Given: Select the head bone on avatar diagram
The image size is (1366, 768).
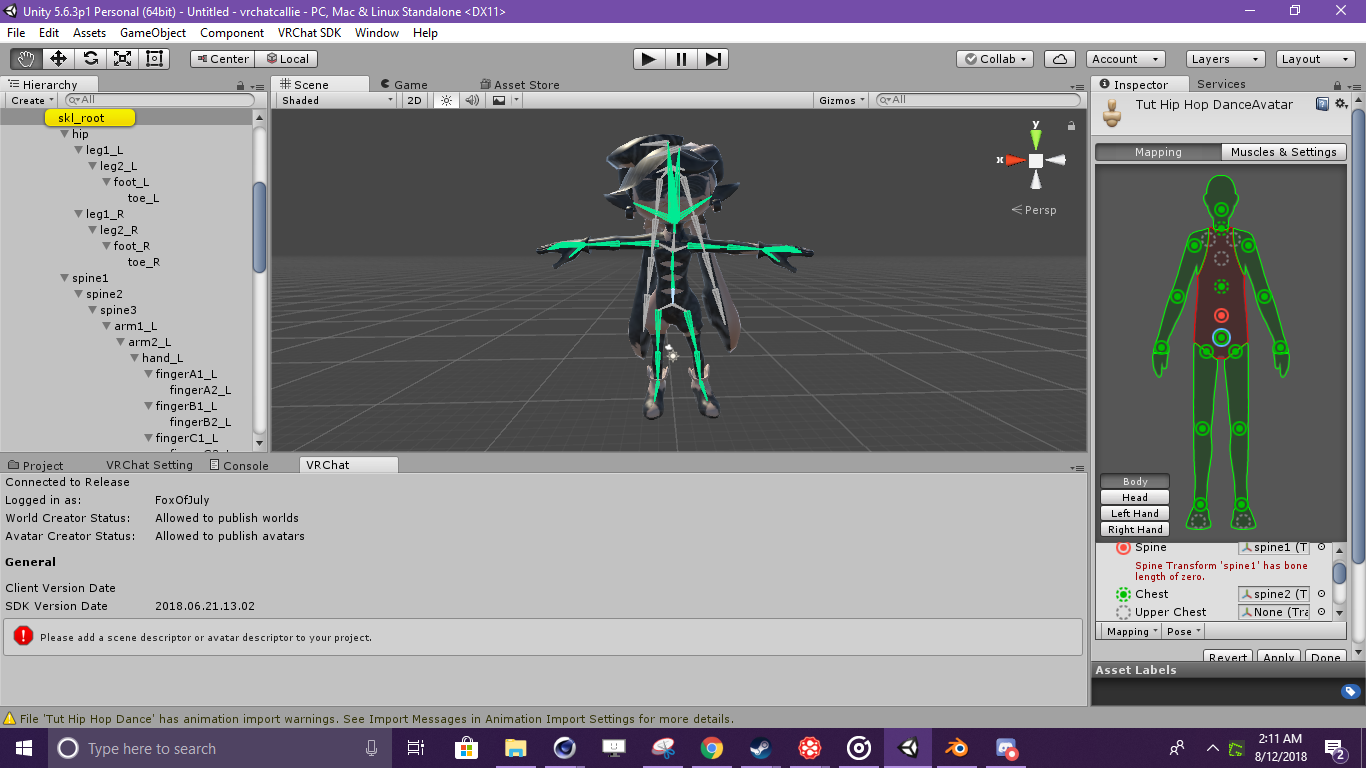Looking at the screenshot, I should (x=1221, y=210).
